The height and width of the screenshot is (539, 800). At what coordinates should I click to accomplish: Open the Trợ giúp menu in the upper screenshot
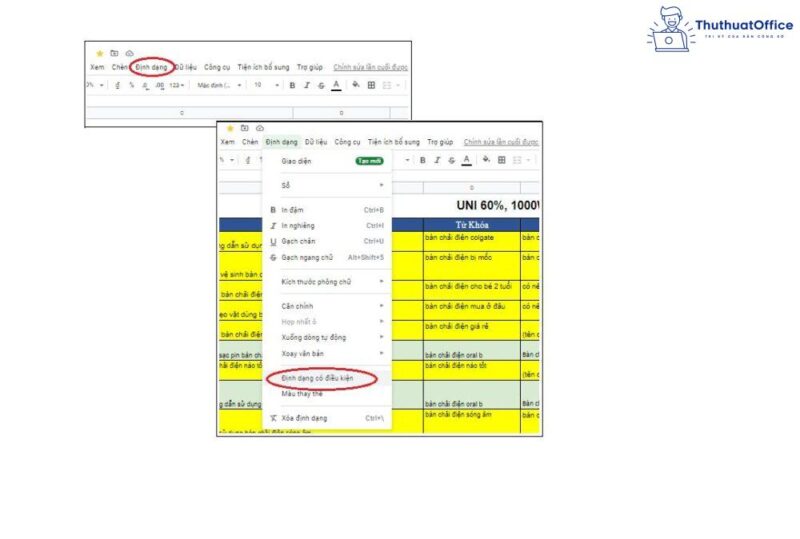310,67
